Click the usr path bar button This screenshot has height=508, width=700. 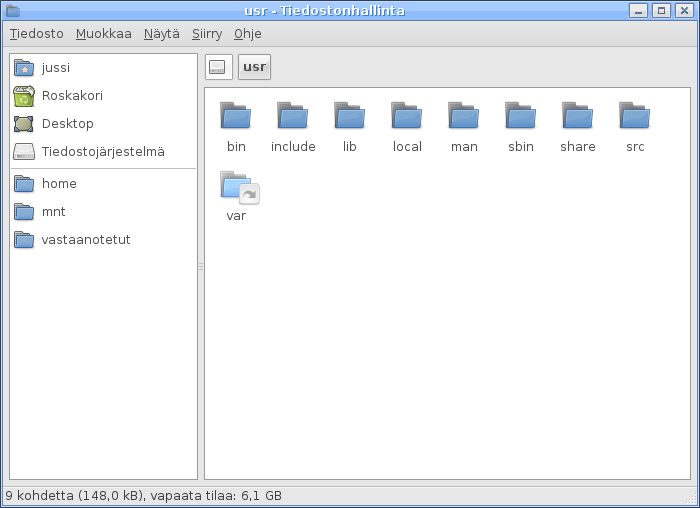(x=254, y=67)
